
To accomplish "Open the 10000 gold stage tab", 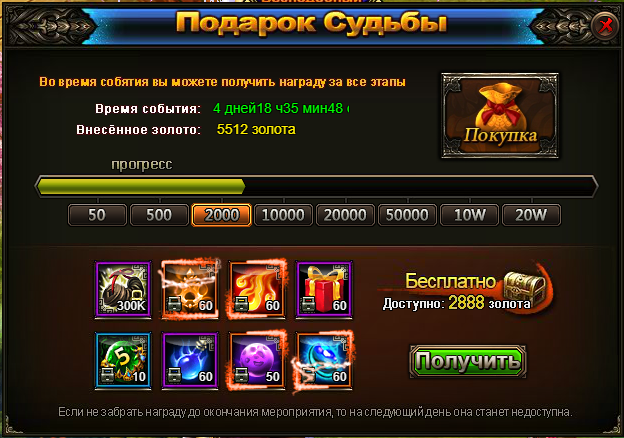I will click(x=283, y=215).
